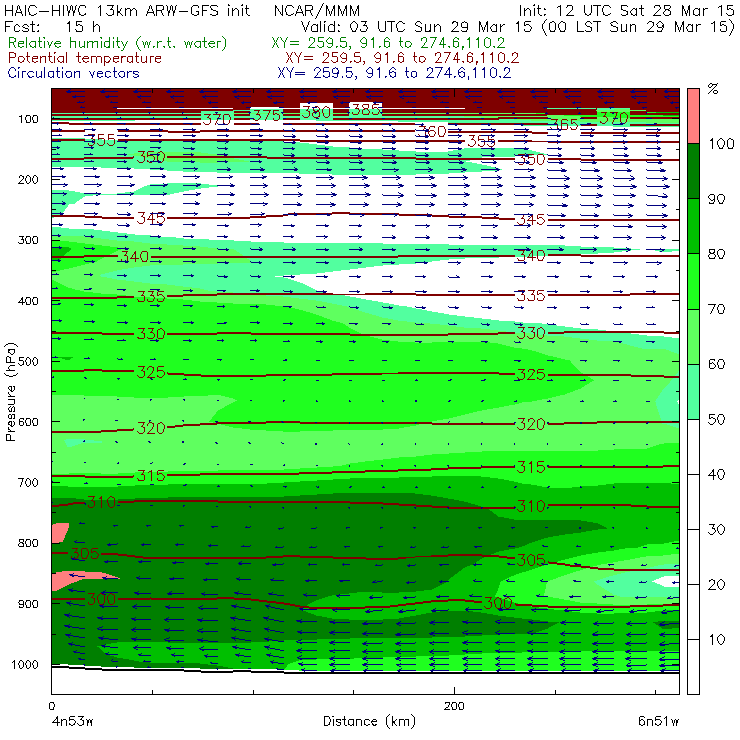
Task: Click the 'NCAR/MMM' header text
Action: 317,10
